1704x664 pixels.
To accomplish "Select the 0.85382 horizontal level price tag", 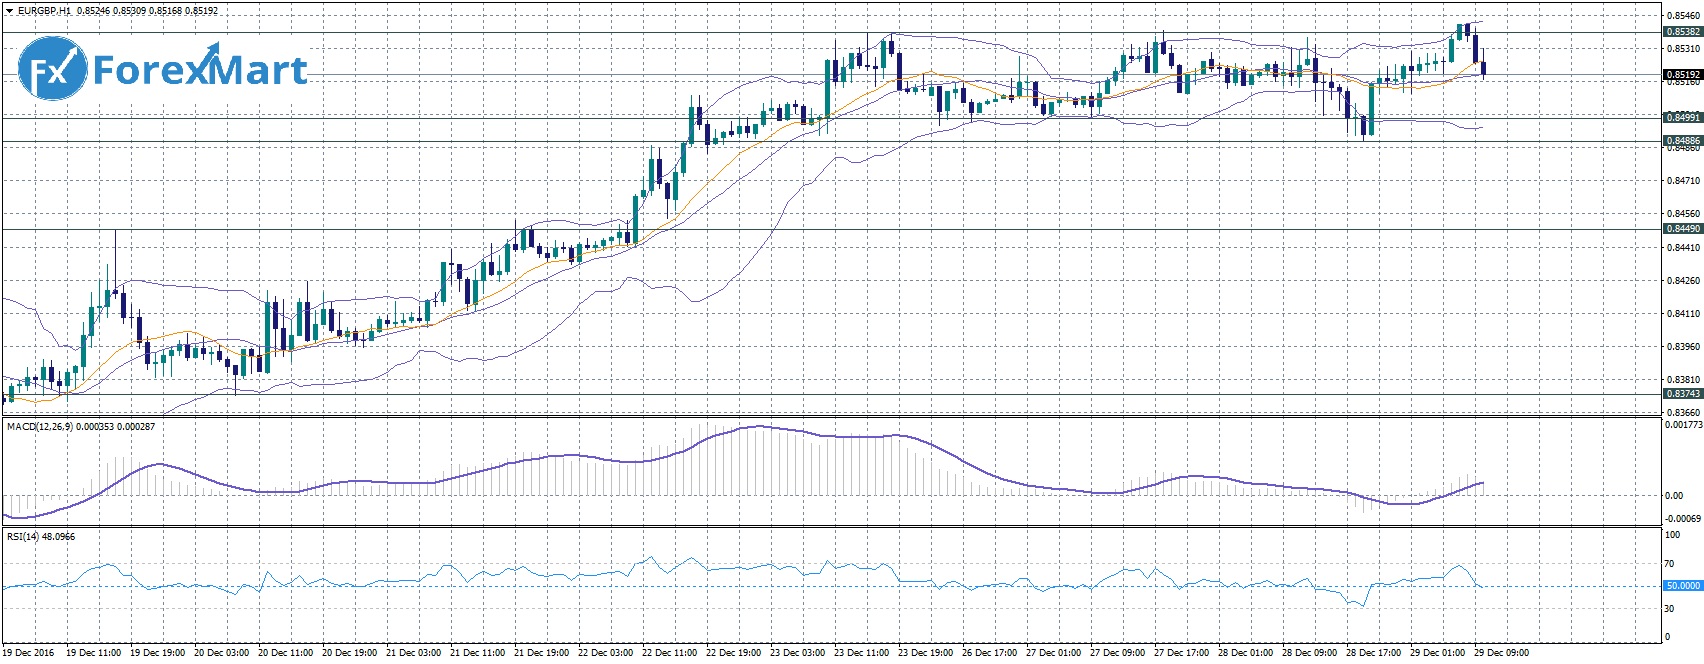I will (x=1683, y=32).
